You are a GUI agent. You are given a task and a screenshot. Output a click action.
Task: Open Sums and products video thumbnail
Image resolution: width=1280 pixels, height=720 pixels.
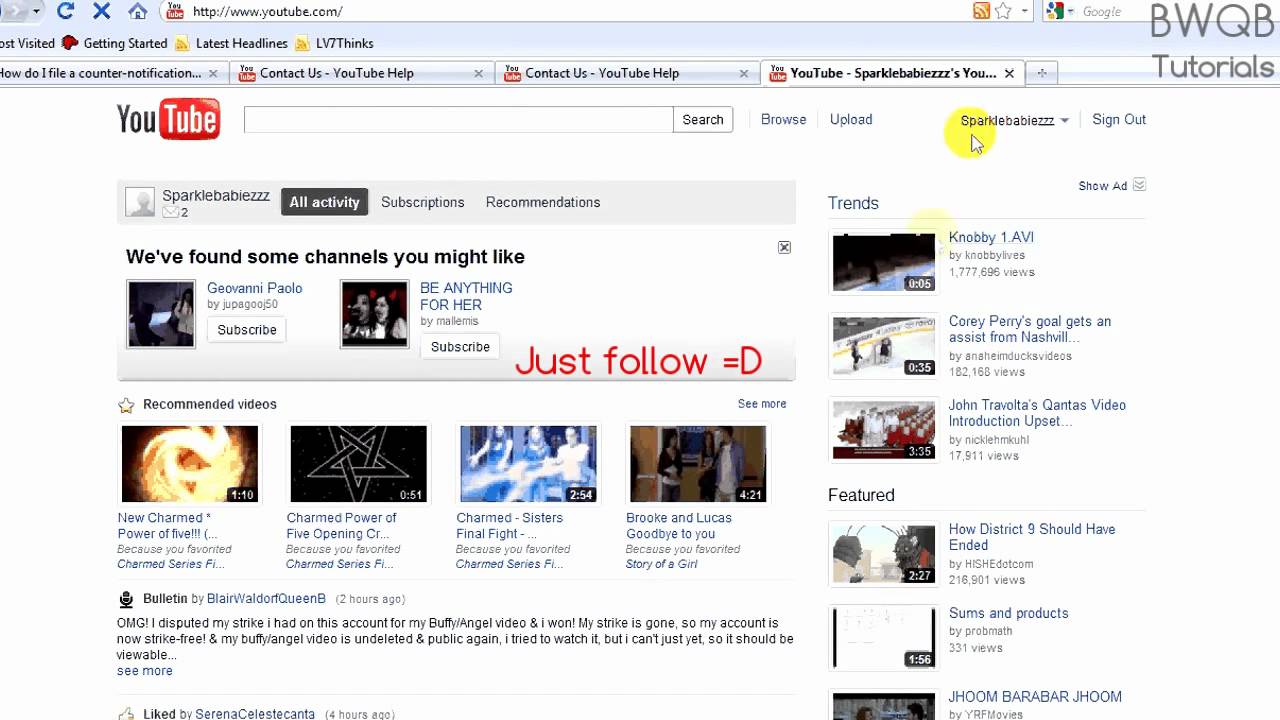coord(884,638)
